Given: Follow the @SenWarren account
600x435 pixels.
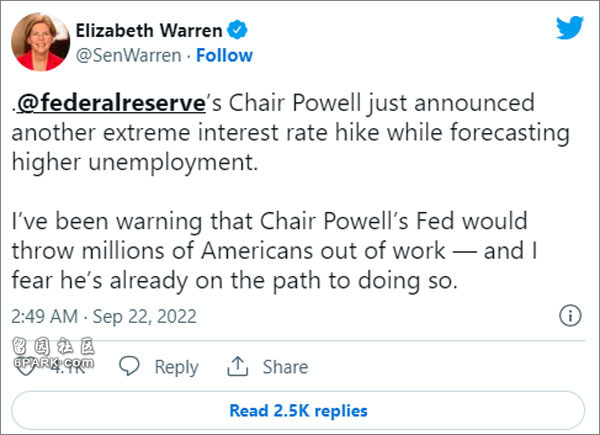Looking at the screenshot, I should click(224, 55).
